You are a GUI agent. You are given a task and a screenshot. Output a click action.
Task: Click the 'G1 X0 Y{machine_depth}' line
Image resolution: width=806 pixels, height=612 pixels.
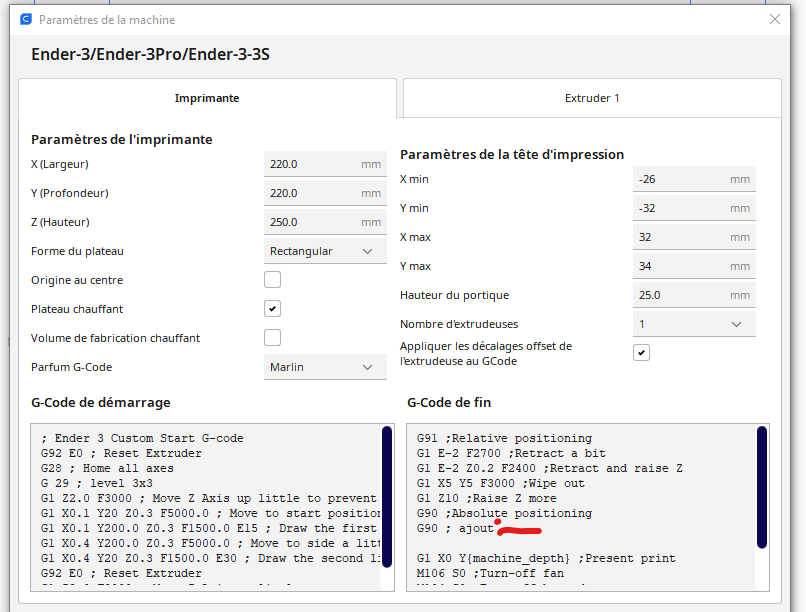pyautogui.click(x=546, y=559)
